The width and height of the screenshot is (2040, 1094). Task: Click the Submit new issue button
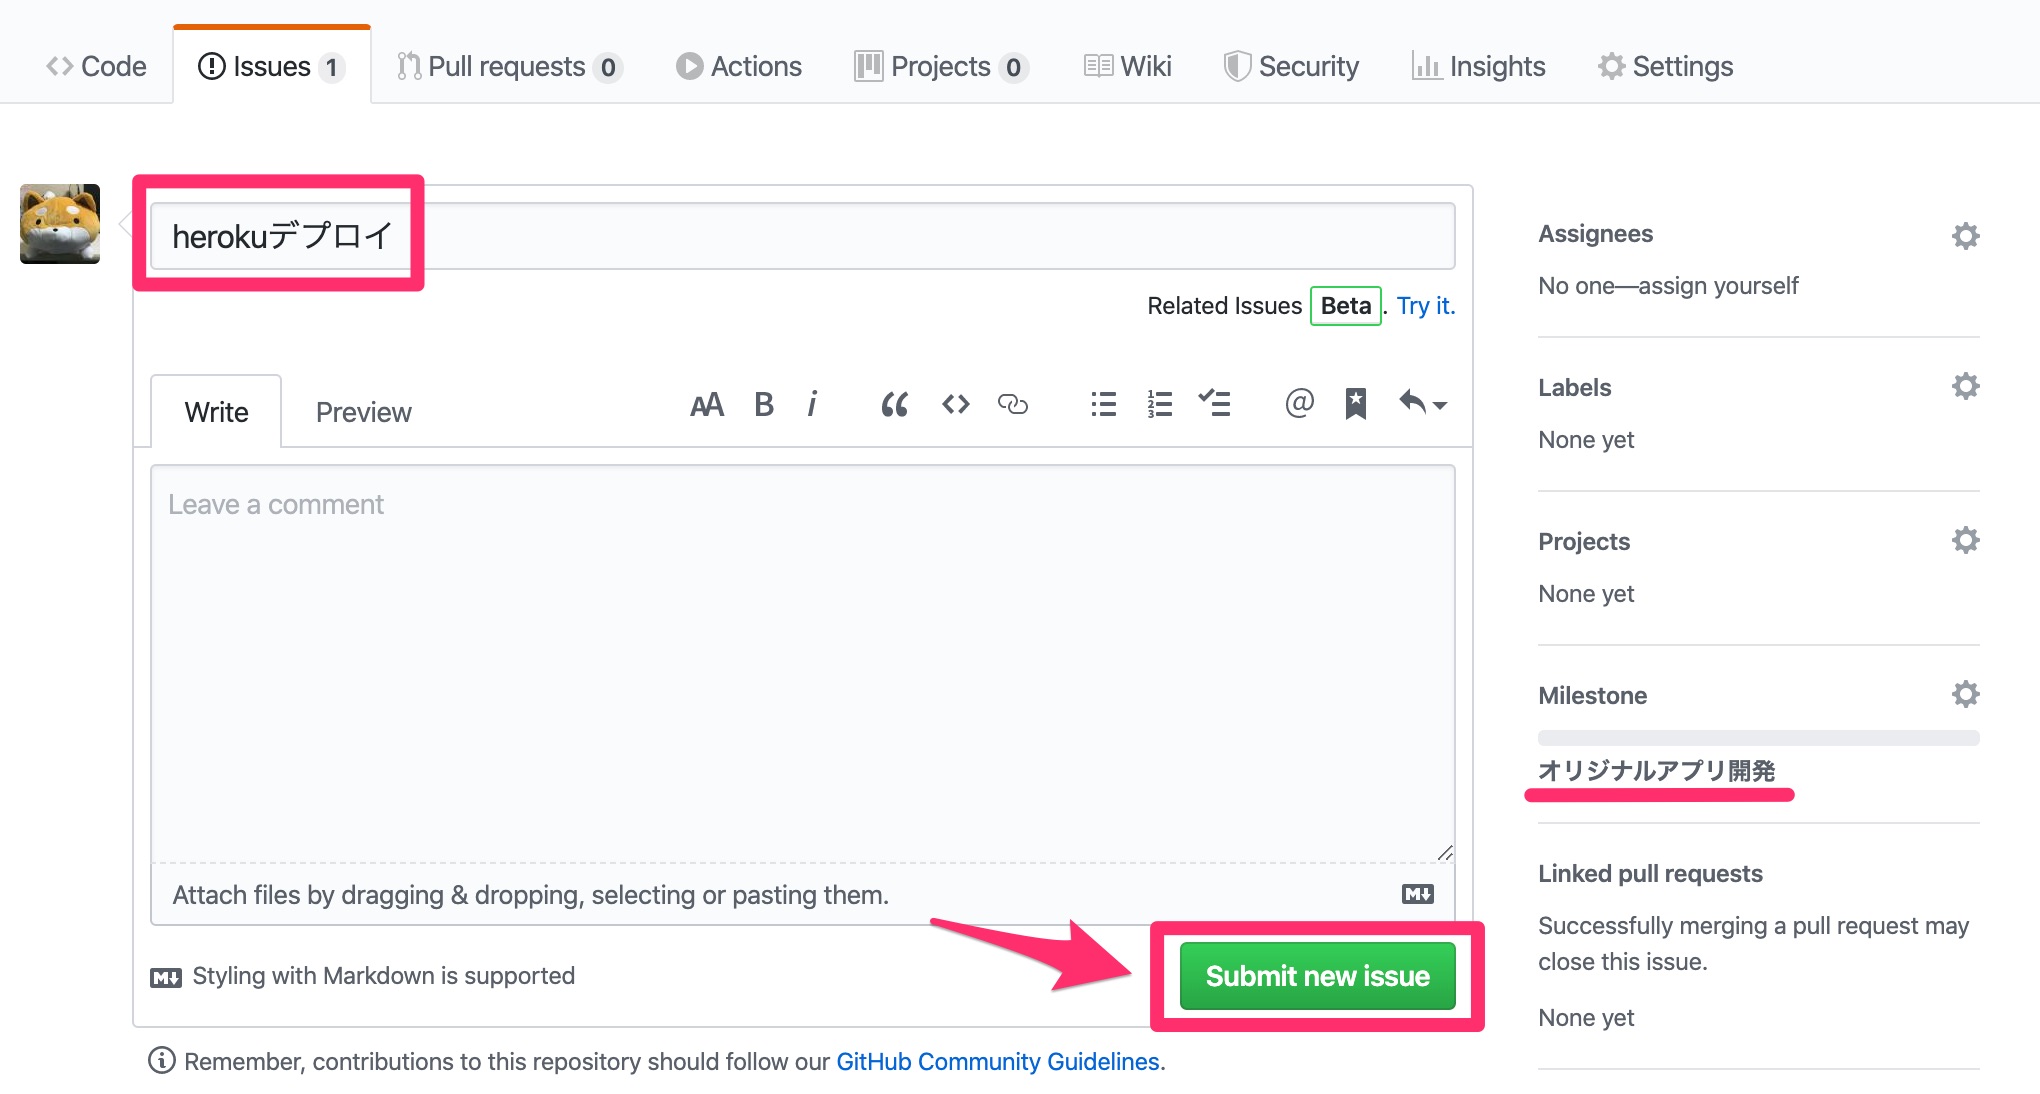1316,976
